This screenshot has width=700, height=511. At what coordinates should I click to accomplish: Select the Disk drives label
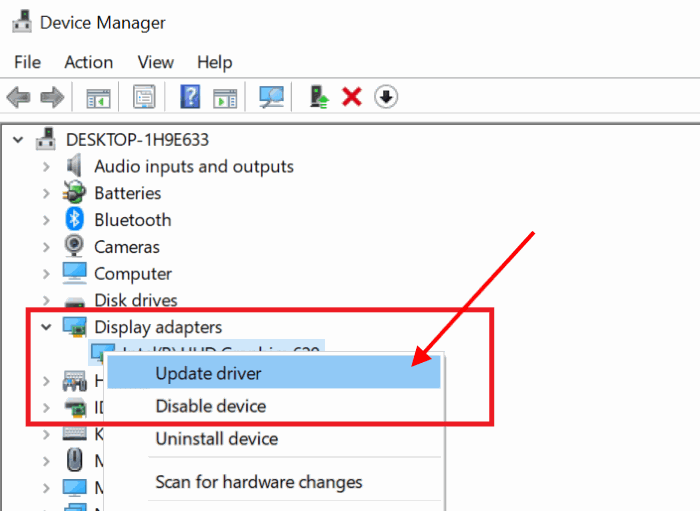click(136, 300)
